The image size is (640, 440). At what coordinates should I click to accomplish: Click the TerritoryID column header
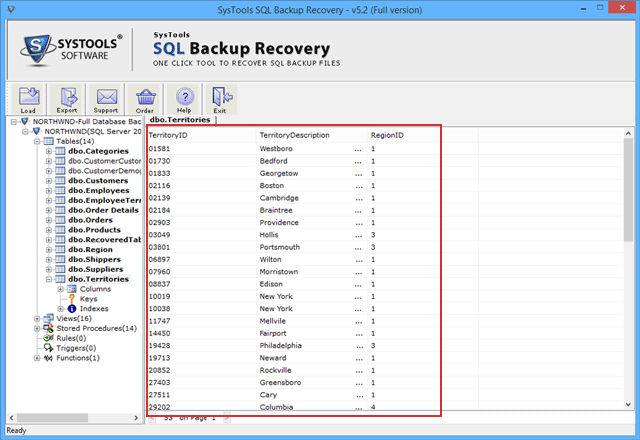coord(202,135)
